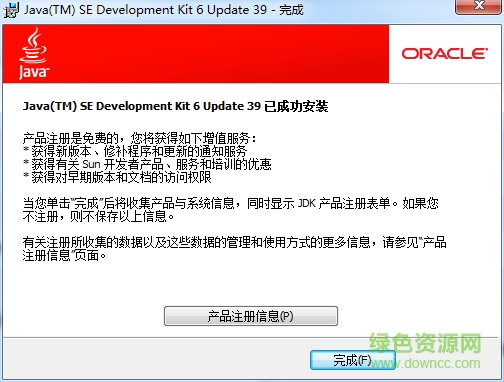Click the bullet '获得对早期版本和文档的访问权限'
Viewport: 504px width, 382px height.
point(117,177)
